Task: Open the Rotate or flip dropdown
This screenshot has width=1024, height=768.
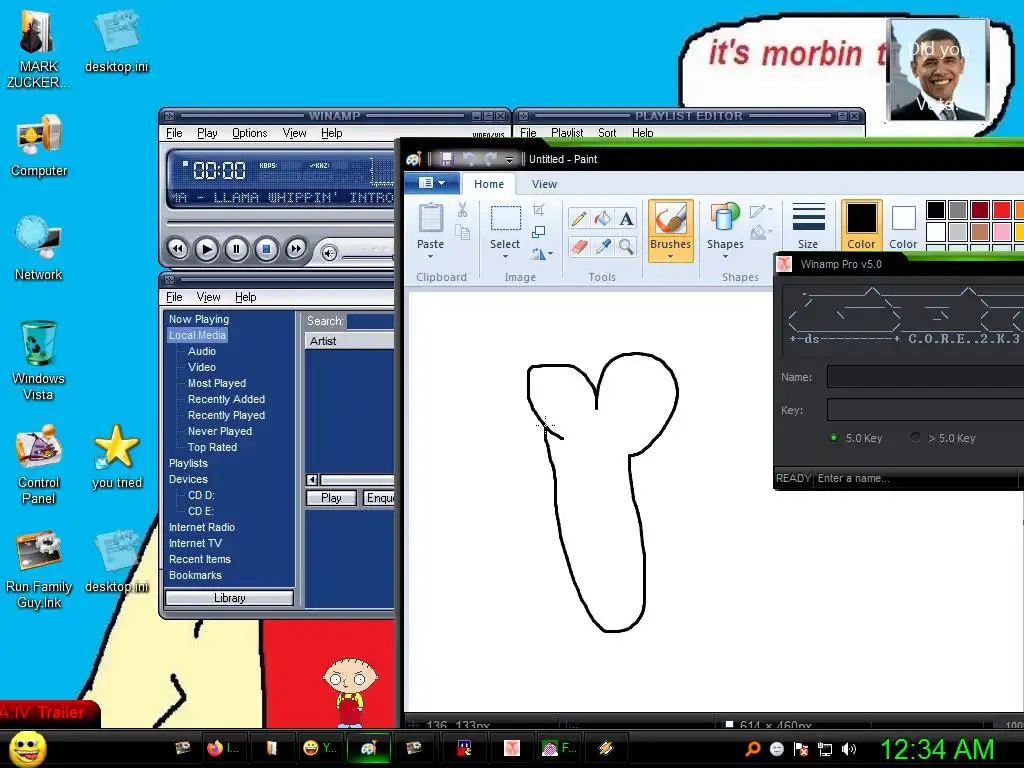Action: 542,253
